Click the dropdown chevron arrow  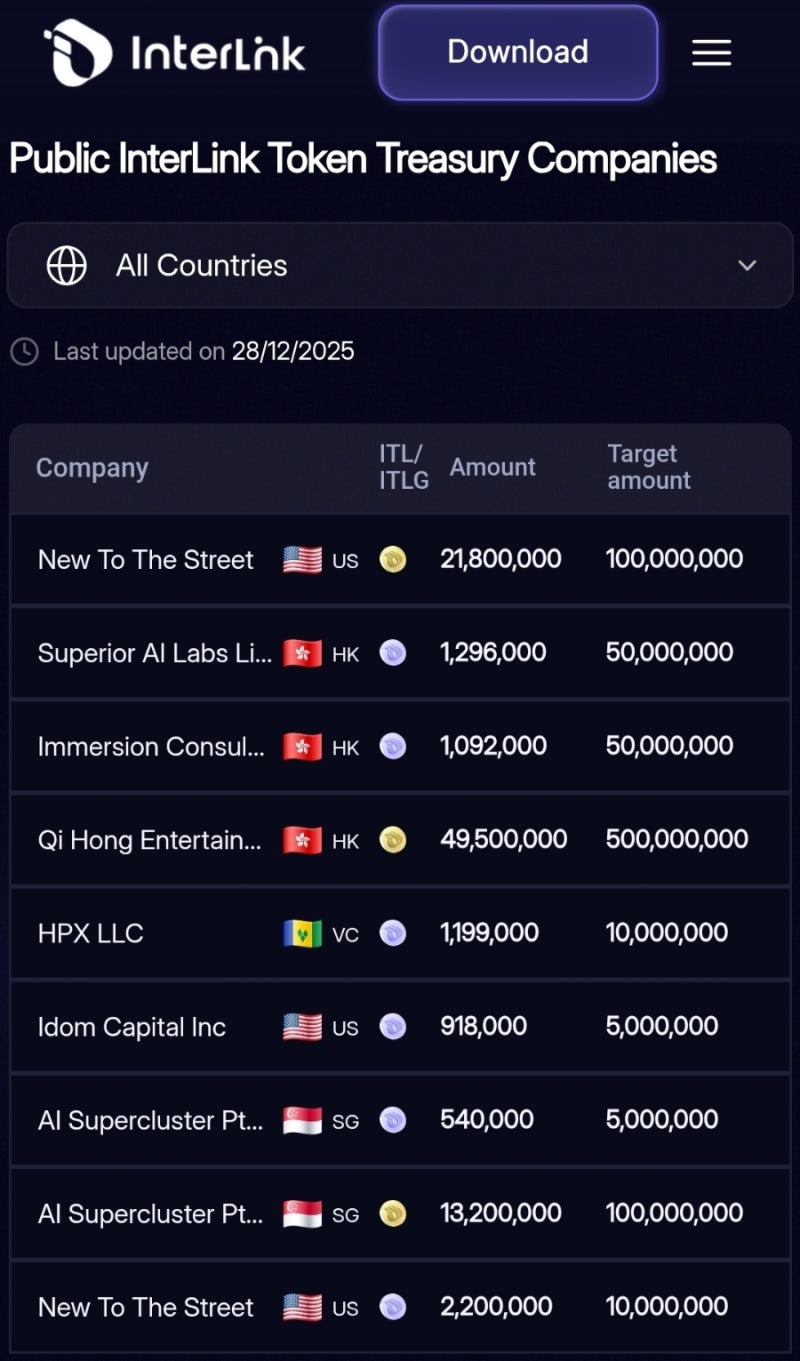click(747, 265)
